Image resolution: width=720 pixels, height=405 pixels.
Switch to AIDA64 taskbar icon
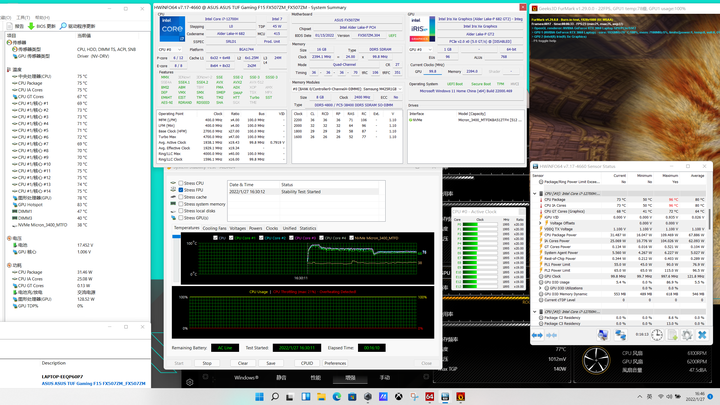coord(429,397)
